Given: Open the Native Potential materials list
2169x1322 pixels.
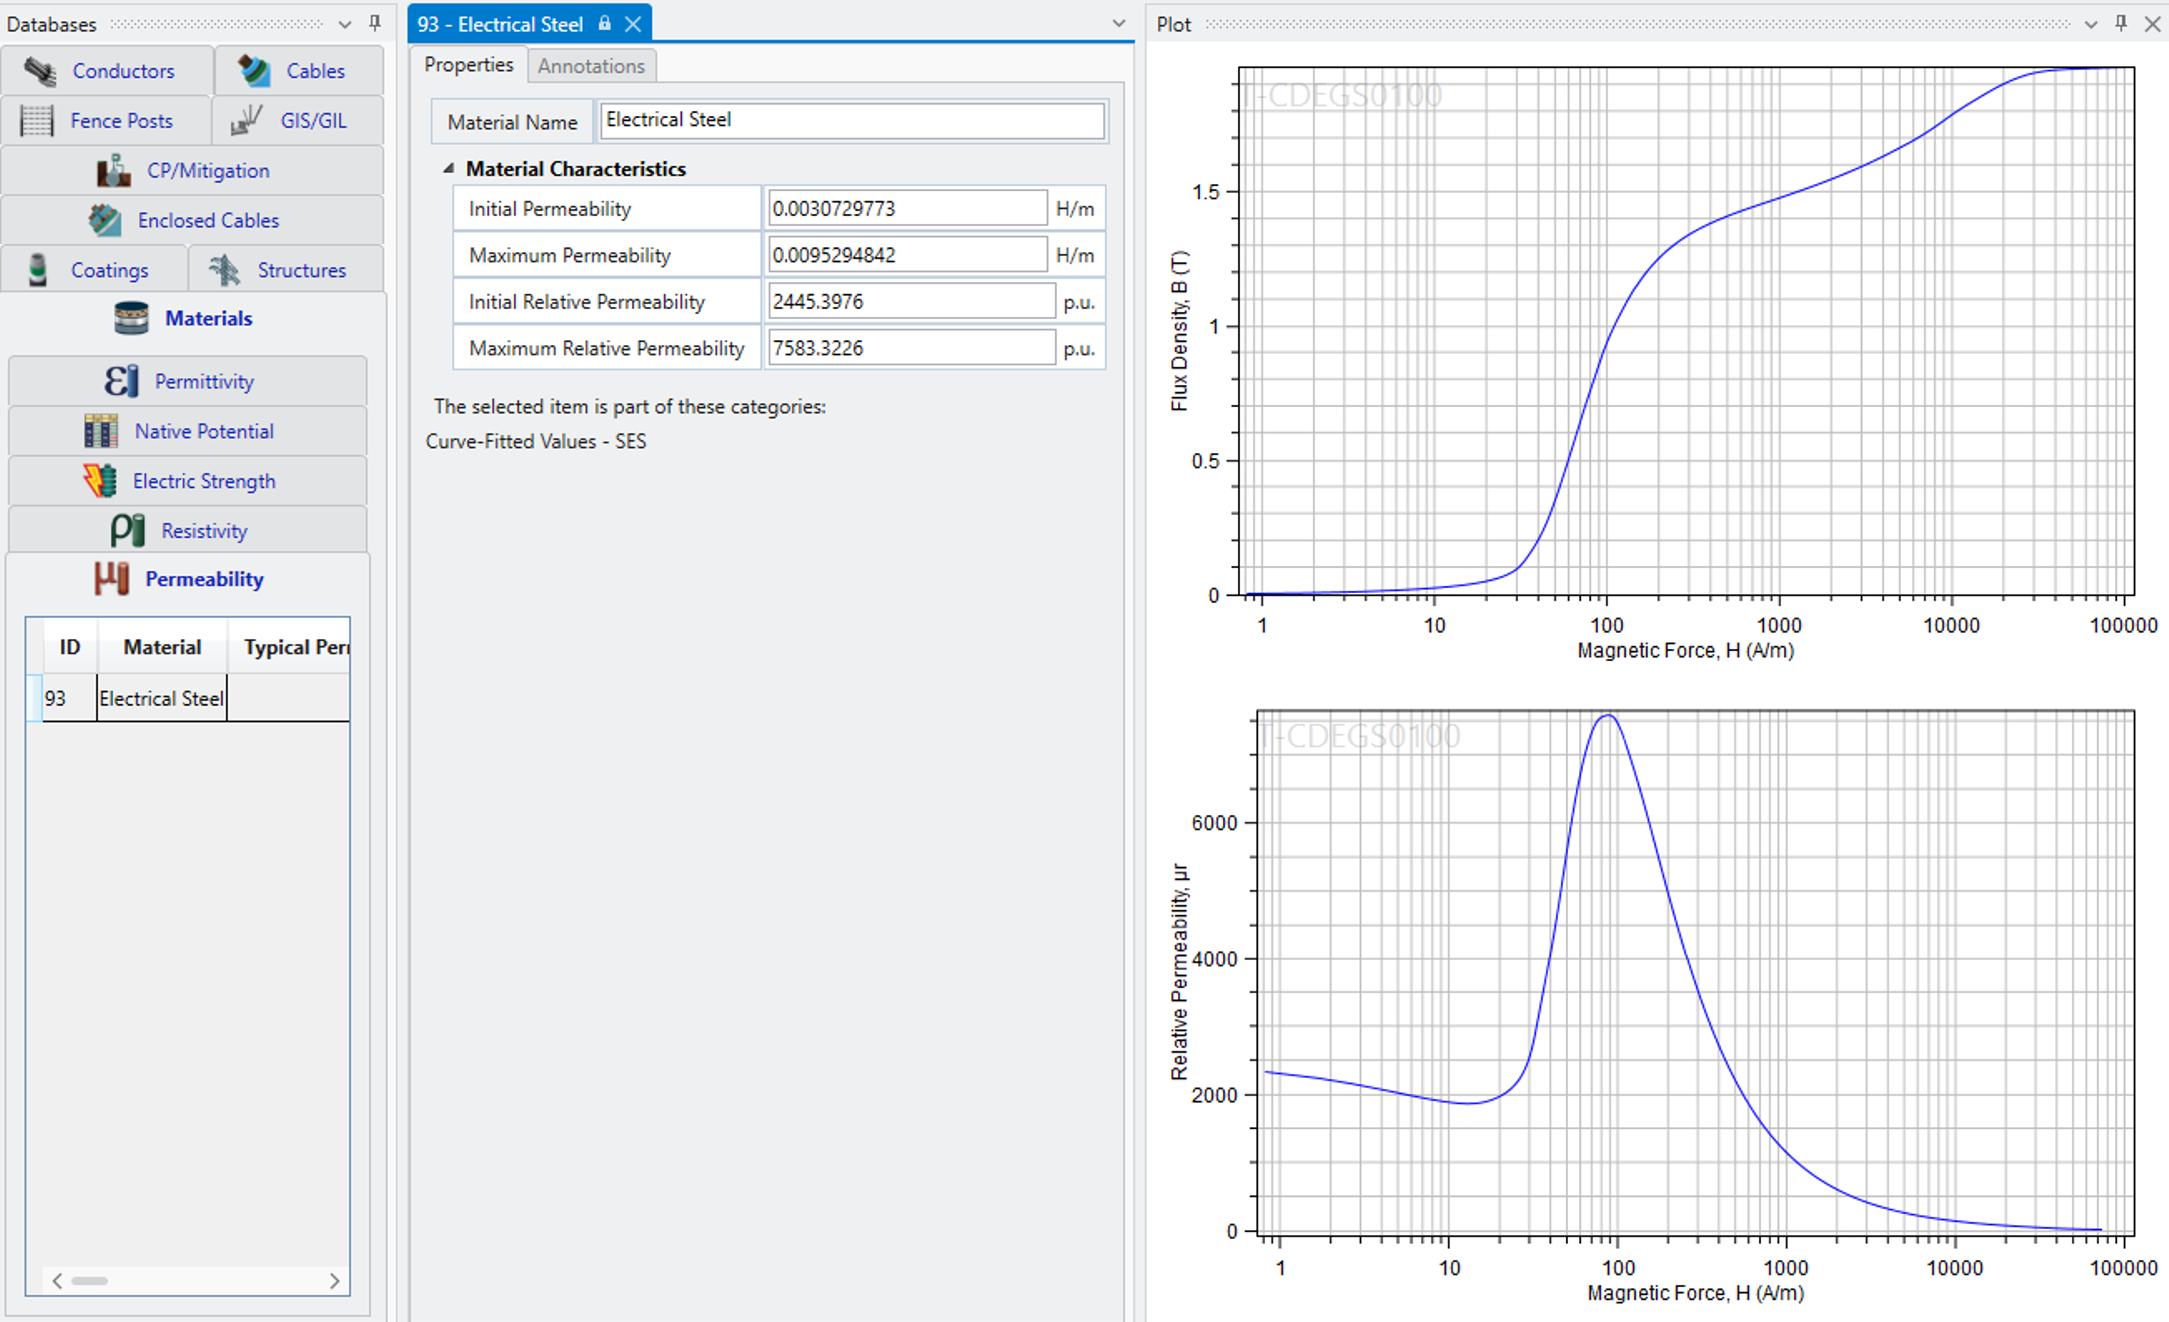Looking at the screenshot, I should (x=187, y=431).
